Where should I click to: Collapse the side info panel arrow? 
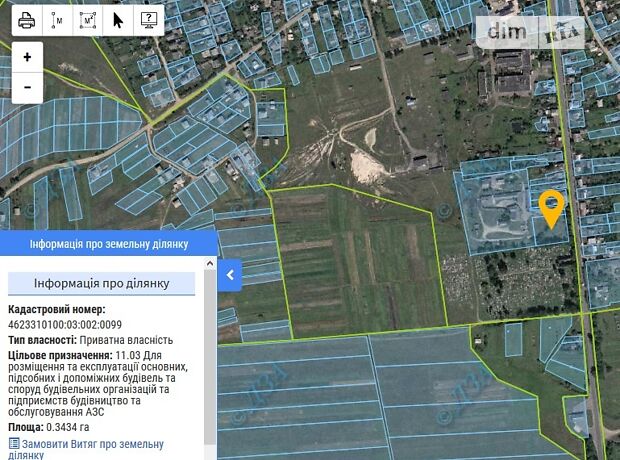click(230, 275)
